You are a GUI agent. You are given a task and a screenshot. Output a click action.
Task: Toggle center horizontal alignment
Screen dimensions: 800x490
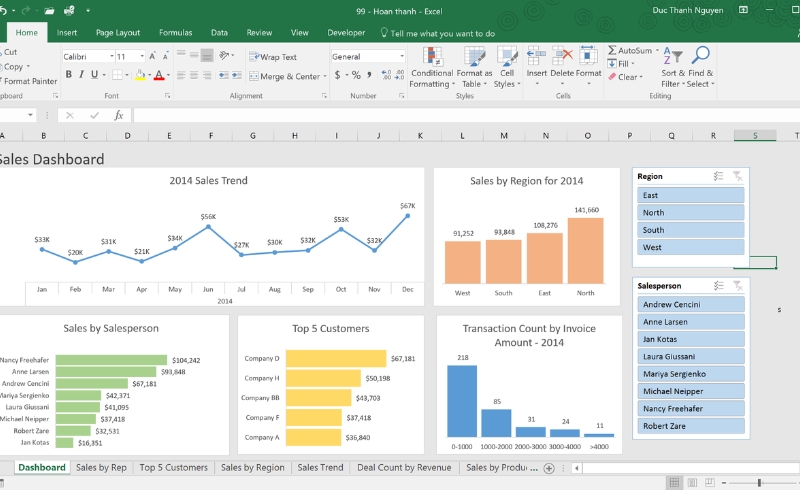coord(194,76)
